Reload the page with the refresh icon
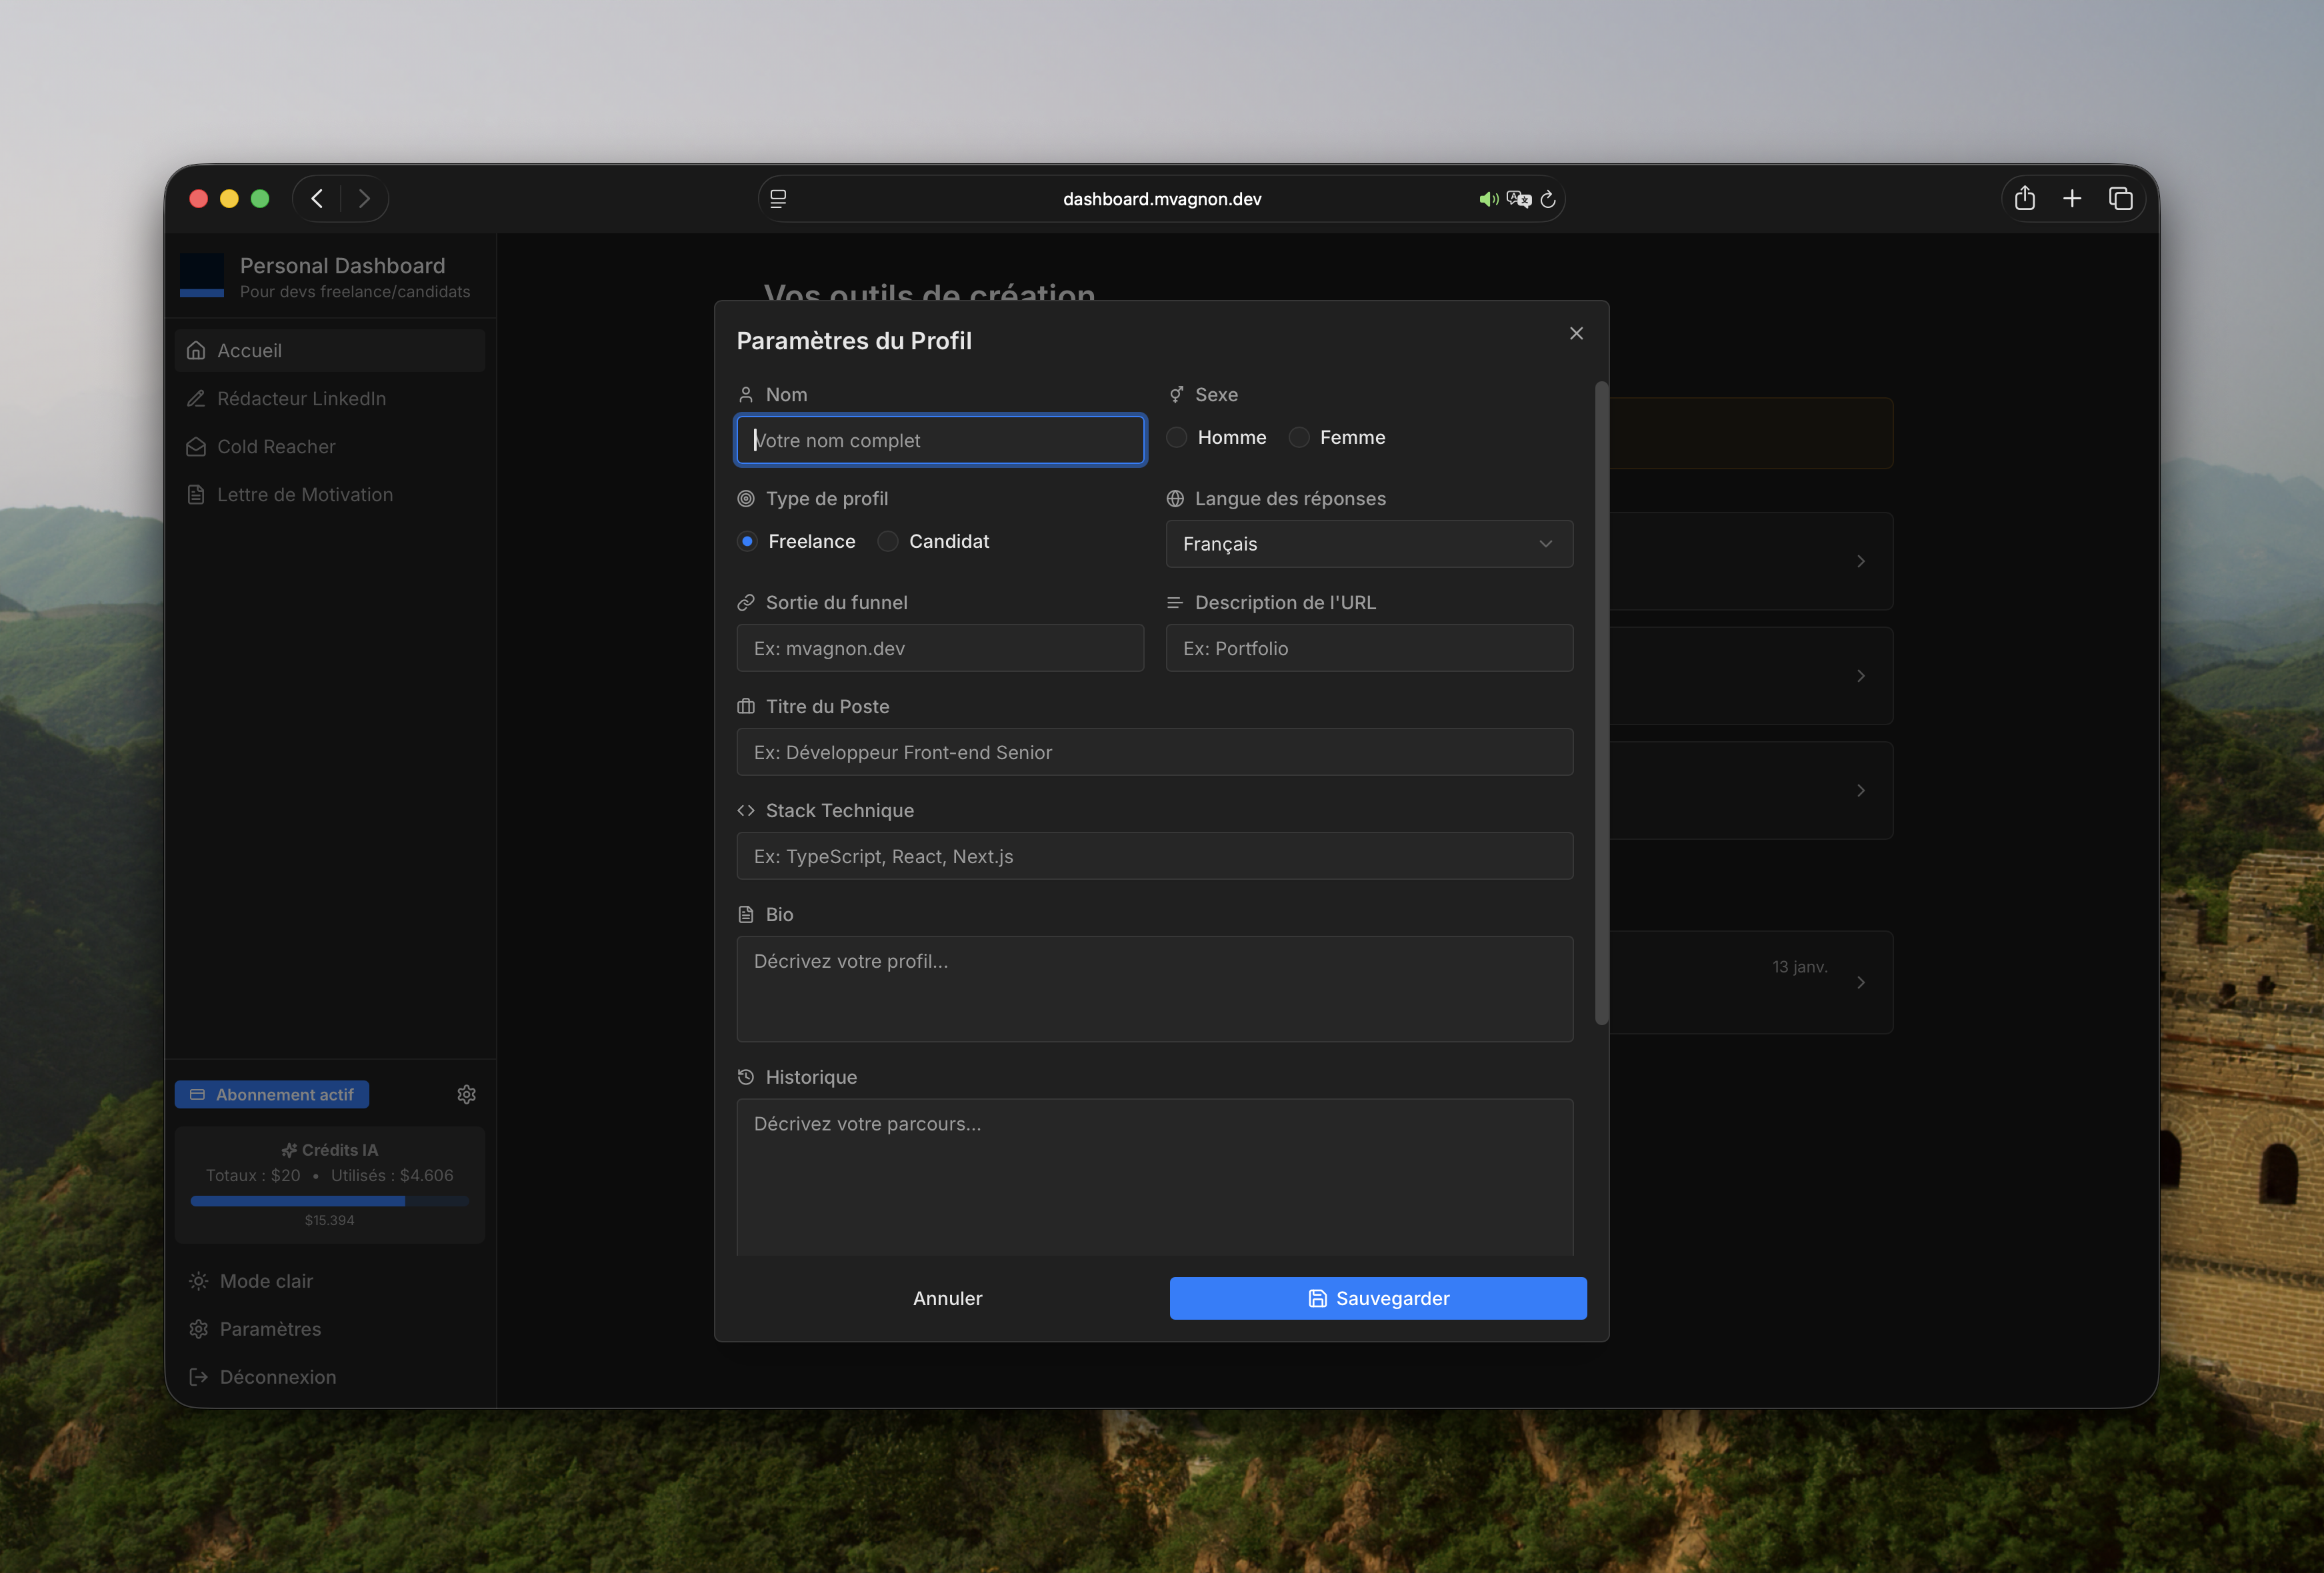 1548,199
